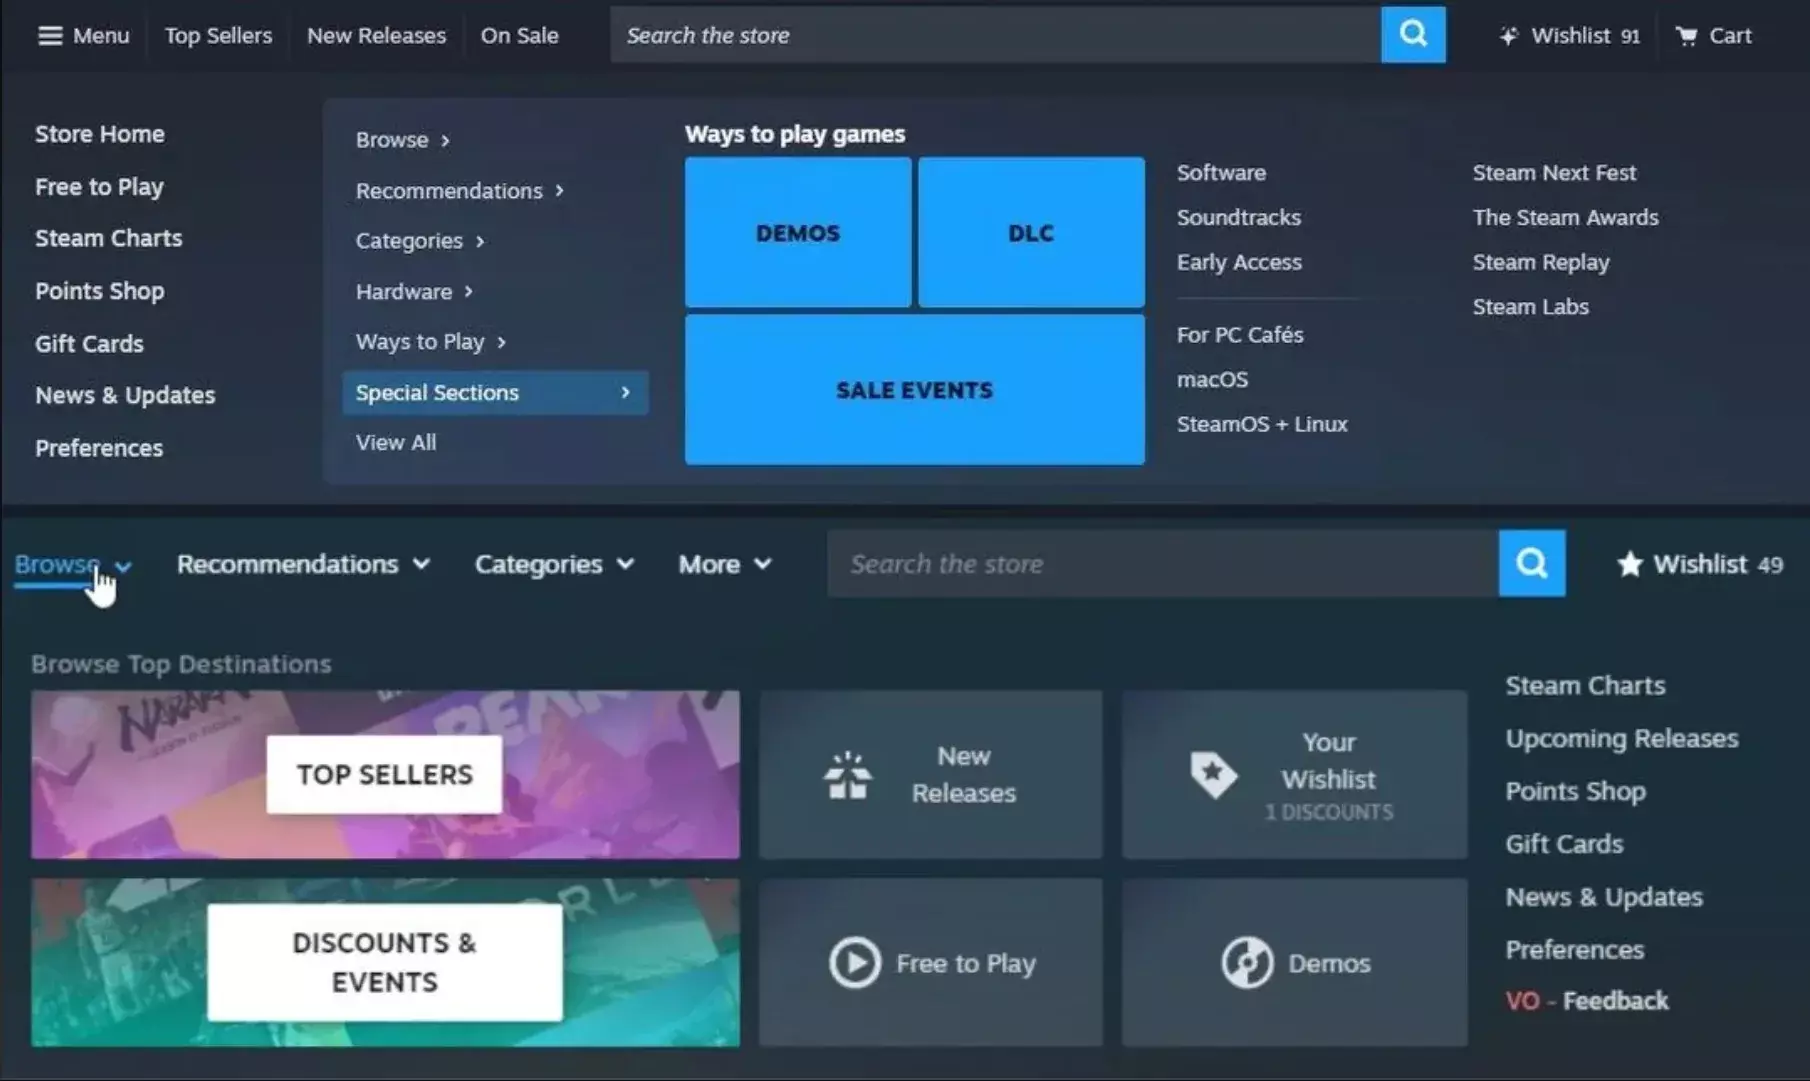Click the magnifier on the lower search bar
The height and width of the screenshot is (1081, 1810).
1532,563
